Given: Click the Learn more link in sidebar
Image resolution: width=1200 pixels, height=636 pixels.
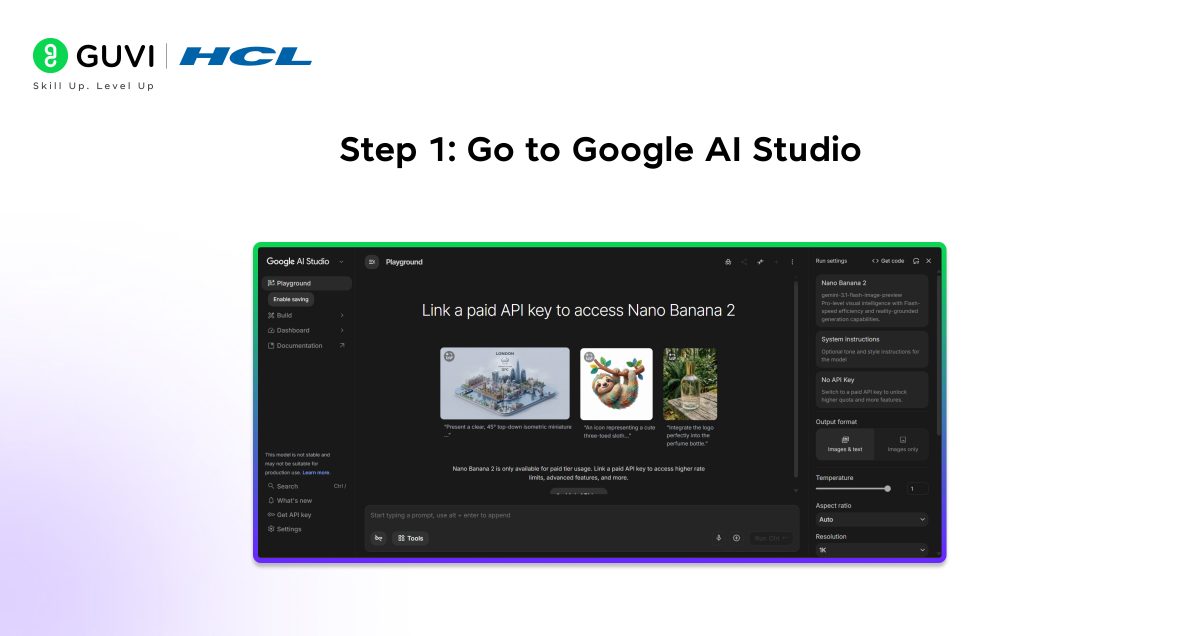Looking at the screenshot, I should [x=316, y=472].
